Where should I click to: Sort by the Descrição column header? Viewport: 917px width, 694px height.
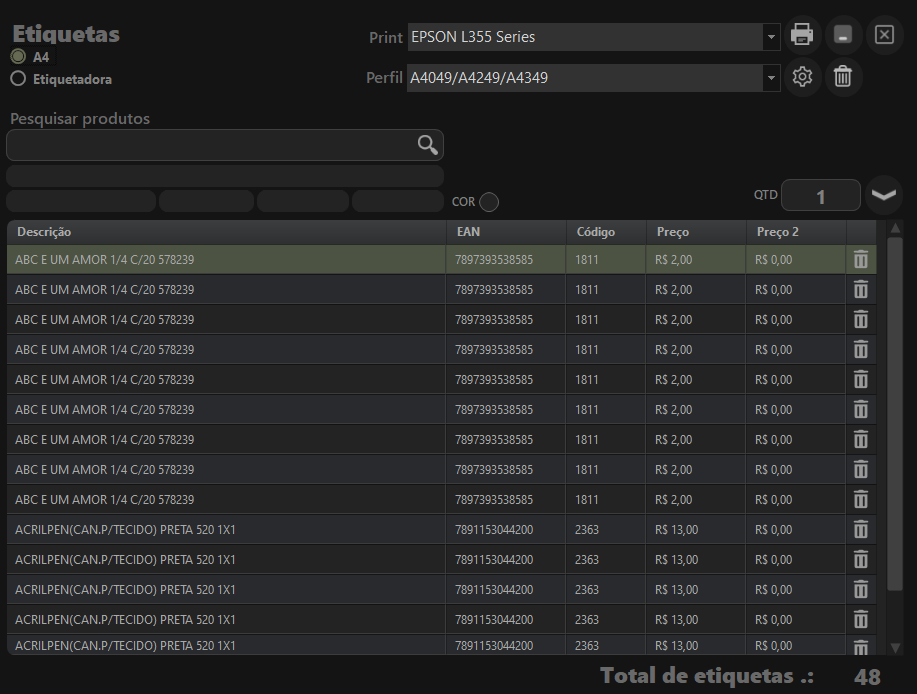[44, 232]
